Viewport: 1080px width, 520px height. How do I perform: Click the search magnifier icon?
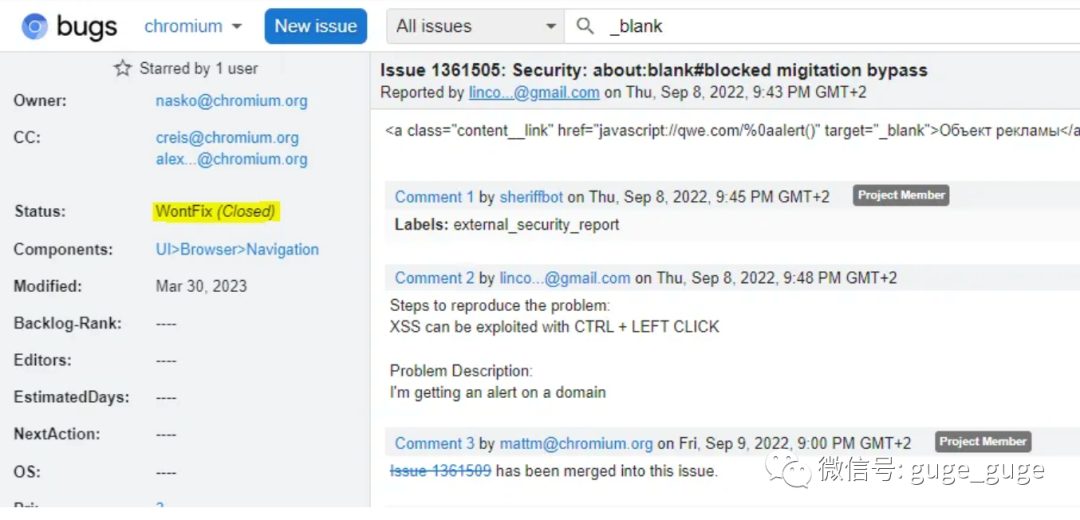pos(586,27)
